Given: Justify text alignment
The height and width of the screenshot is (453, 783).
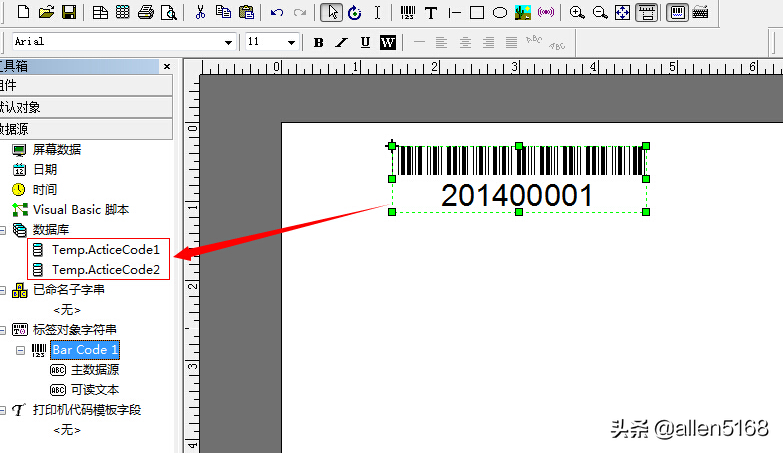Looking at the screenshot, I should point(511,42).
